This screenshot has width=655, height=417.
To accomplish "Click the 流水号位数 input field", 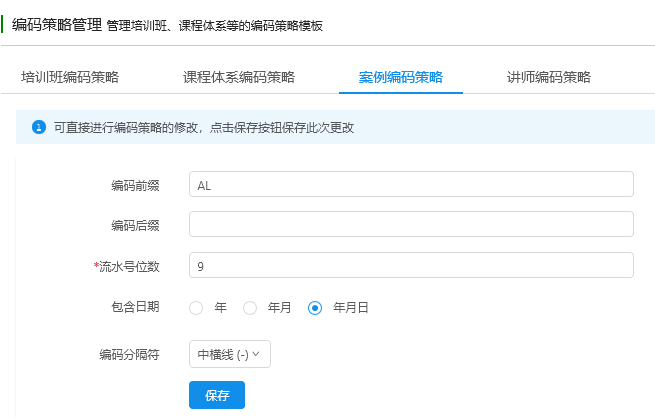I will coord(411,265).
